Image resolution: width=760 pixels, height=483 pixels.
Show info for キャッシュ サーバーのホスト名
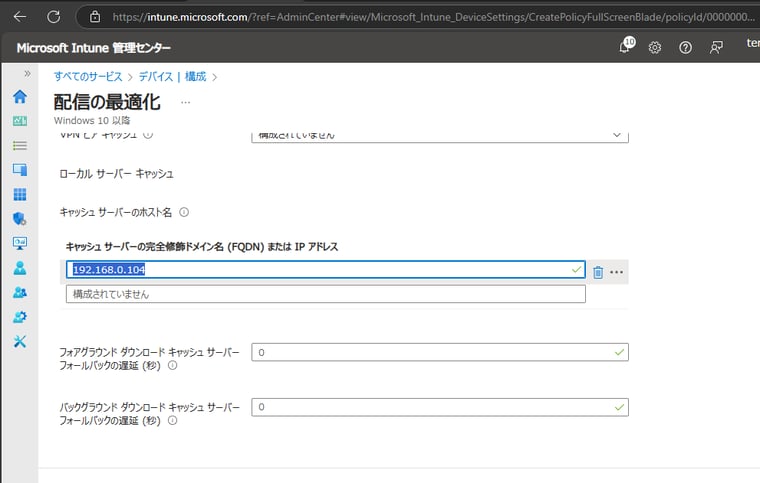(x=184, y=212)
